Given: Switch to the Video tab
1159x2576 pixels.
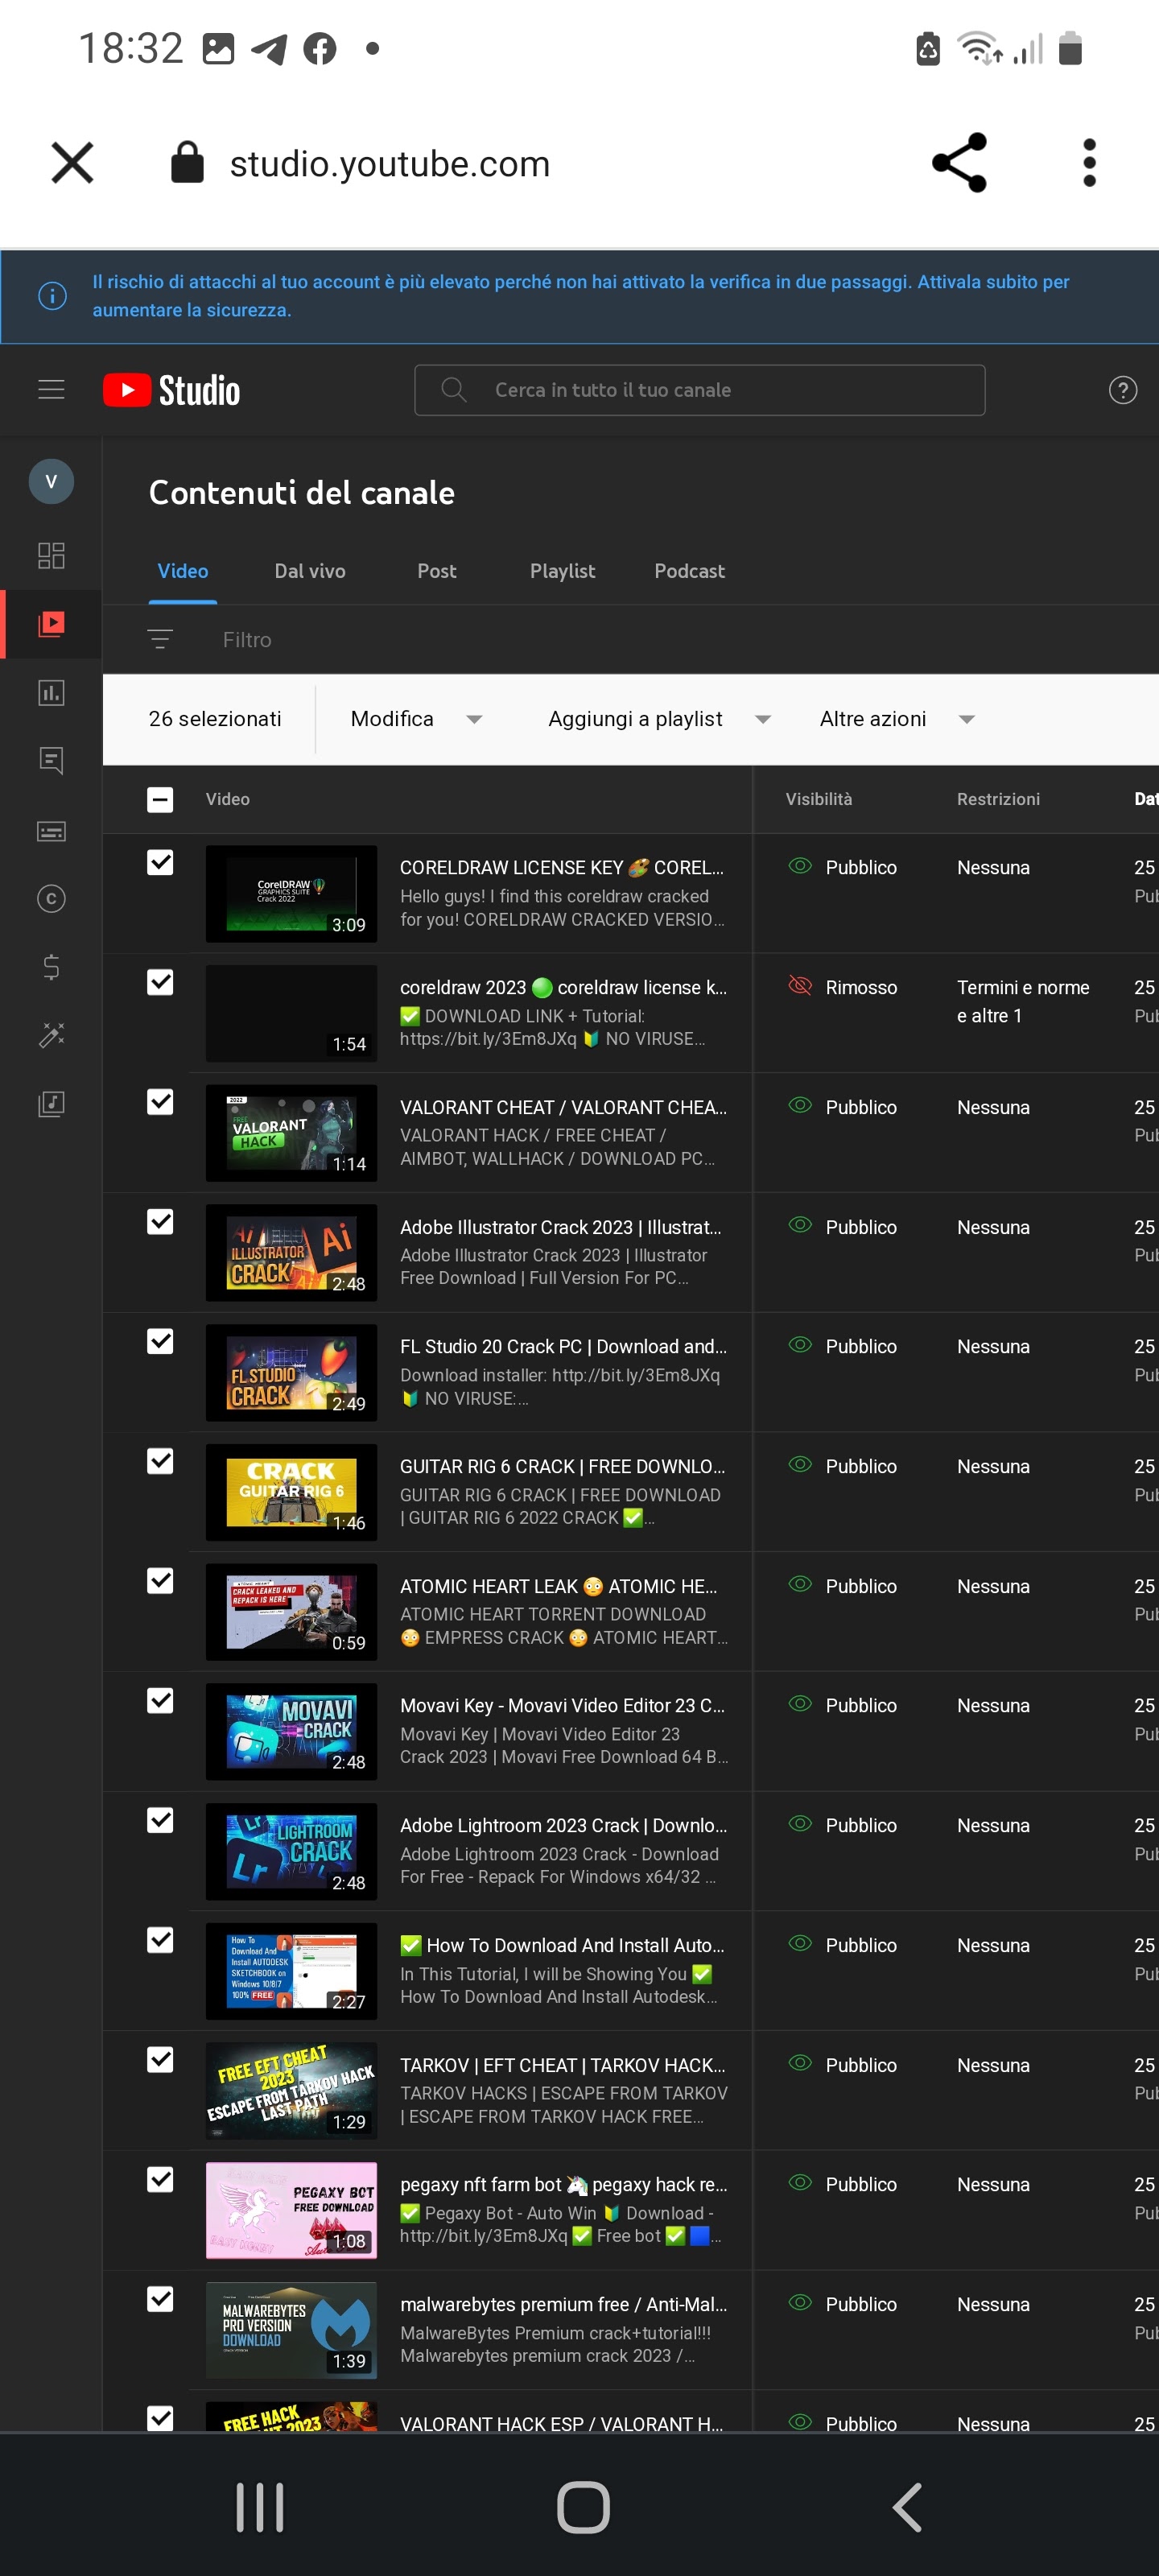Looking at the screenshot, I should pyautogui.click(x=183, y=571).
